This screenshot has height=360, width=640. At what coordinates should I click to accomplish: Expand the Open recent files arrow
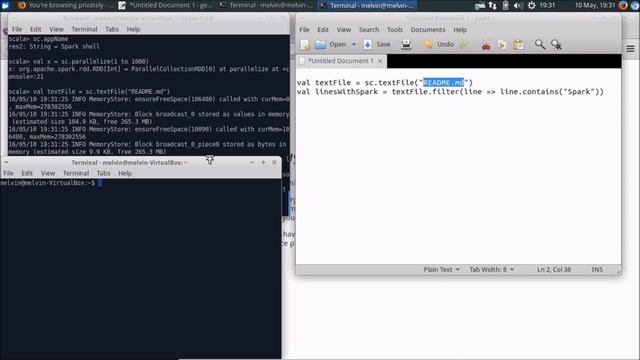coord(354,44)
